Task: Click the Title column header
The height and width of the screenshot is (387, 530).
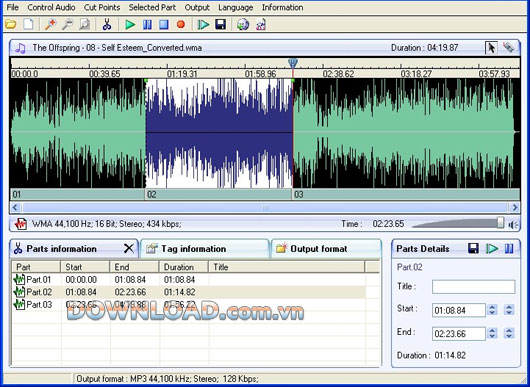Action: [x=287, y=267]
